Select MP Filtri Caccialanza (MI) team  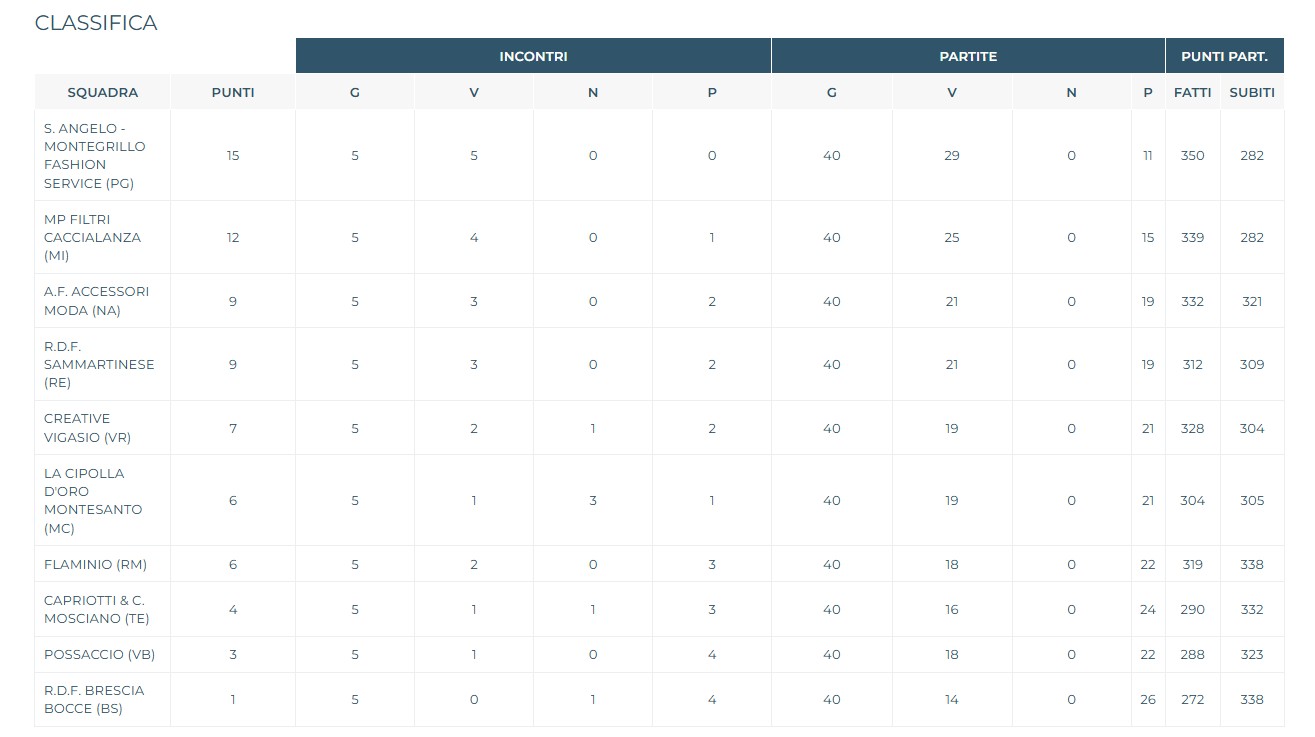[x=92, y=237]
